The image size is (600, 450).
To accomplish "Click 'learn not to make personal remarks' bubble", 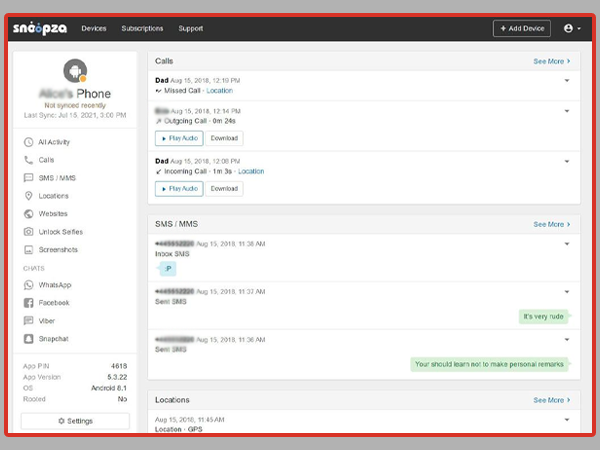I will point(489,364).
